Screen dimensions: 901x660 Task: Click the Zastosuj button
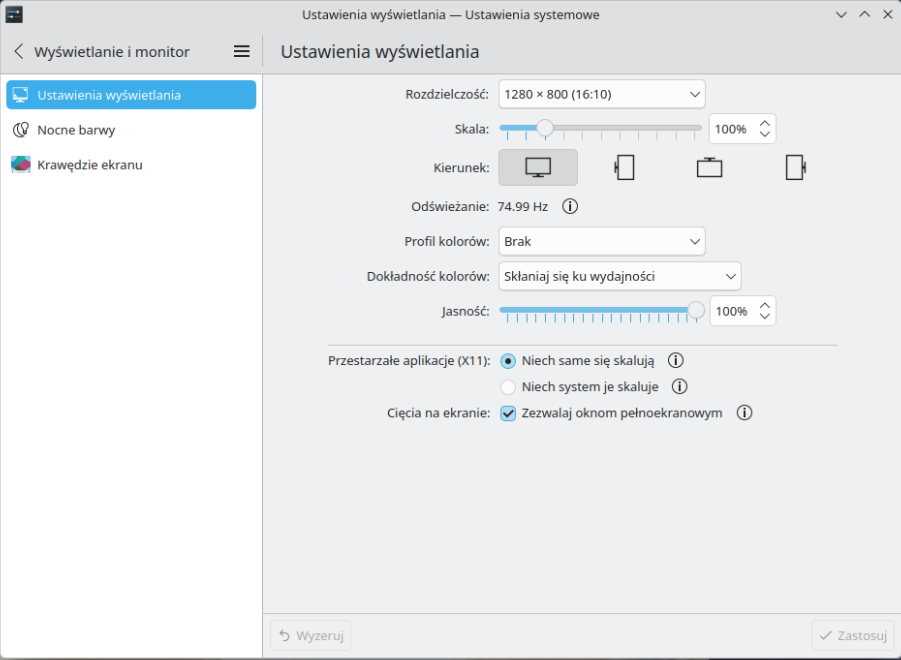pos(852,636)
